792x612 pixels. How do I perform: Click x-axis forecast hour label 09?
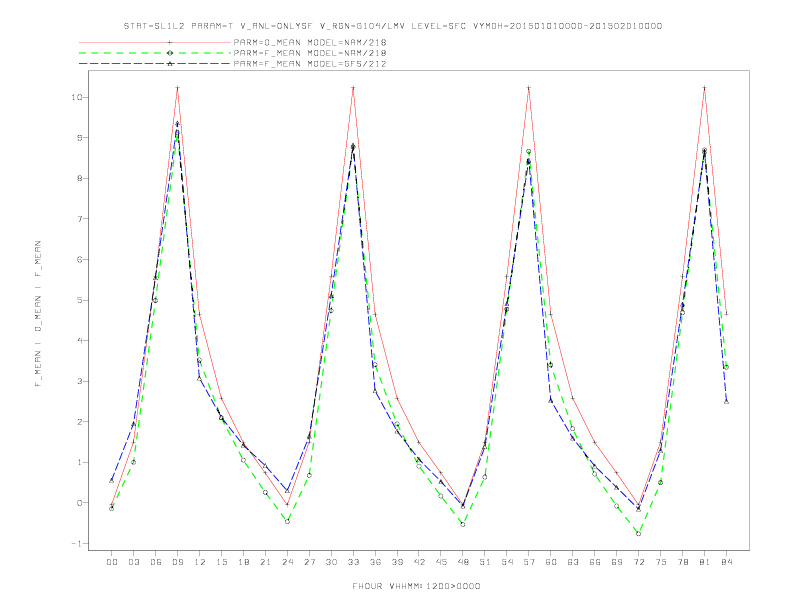177,562
